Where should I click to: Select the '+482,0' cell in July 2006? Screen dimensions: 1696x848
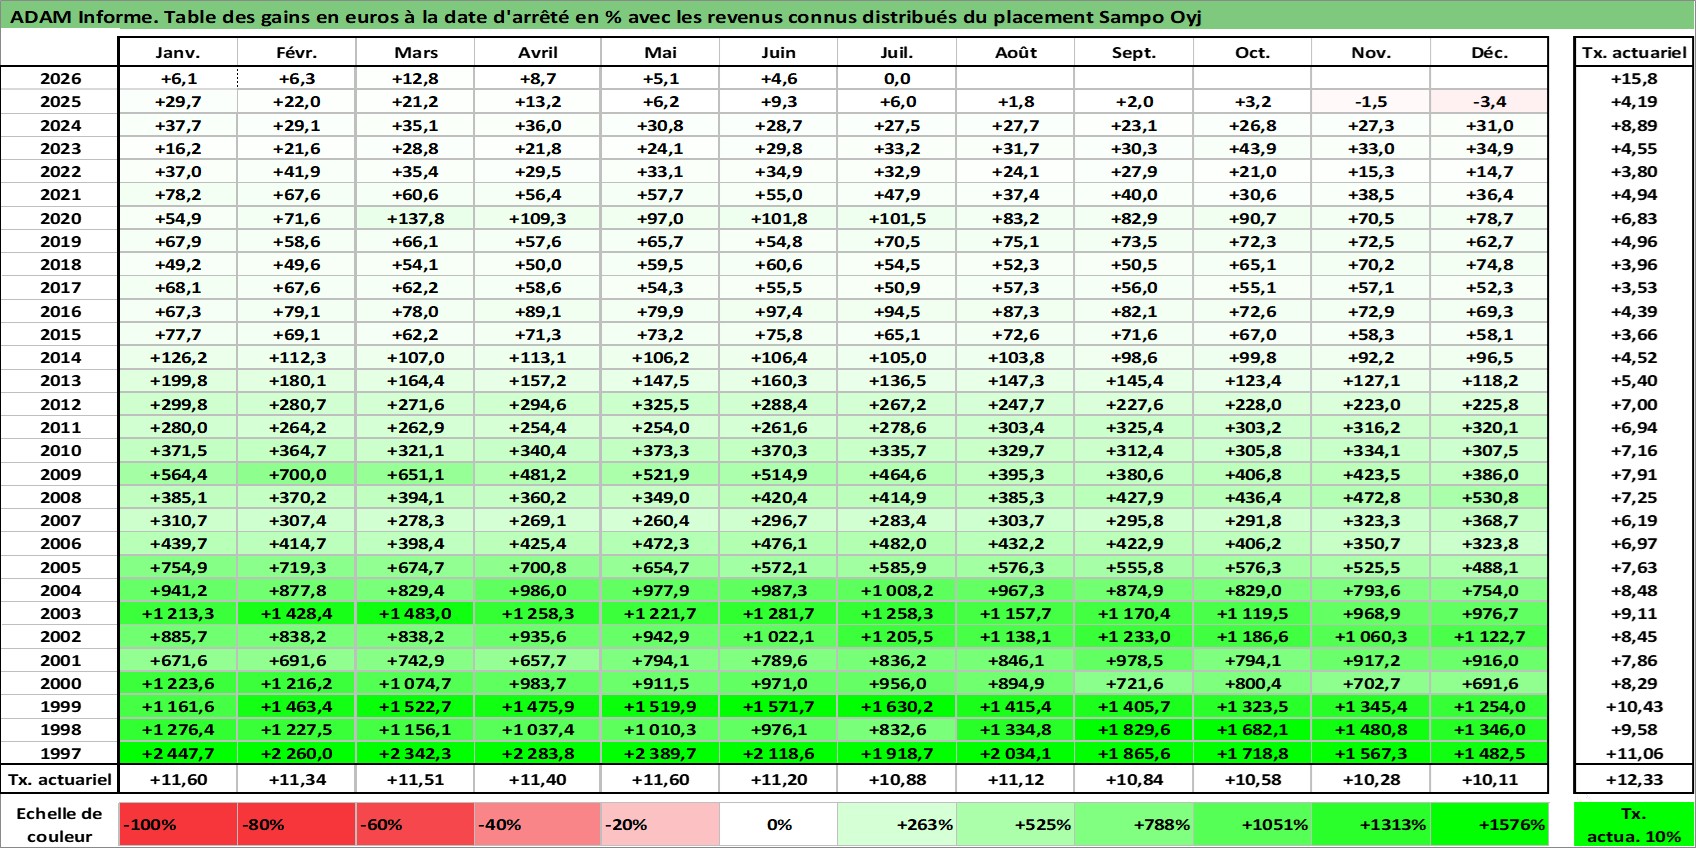click(x=897, y=543)
